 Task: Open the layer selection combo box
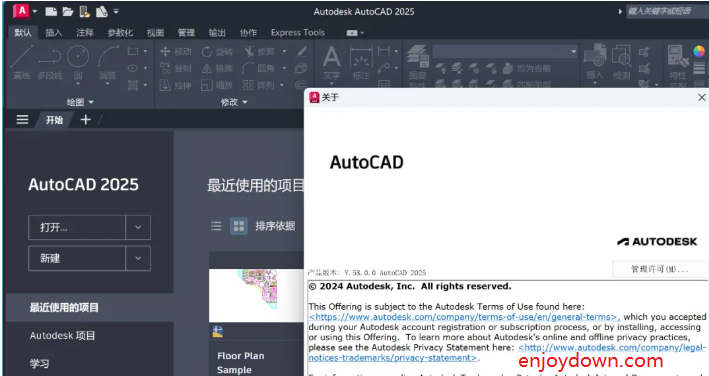point(506,52)
